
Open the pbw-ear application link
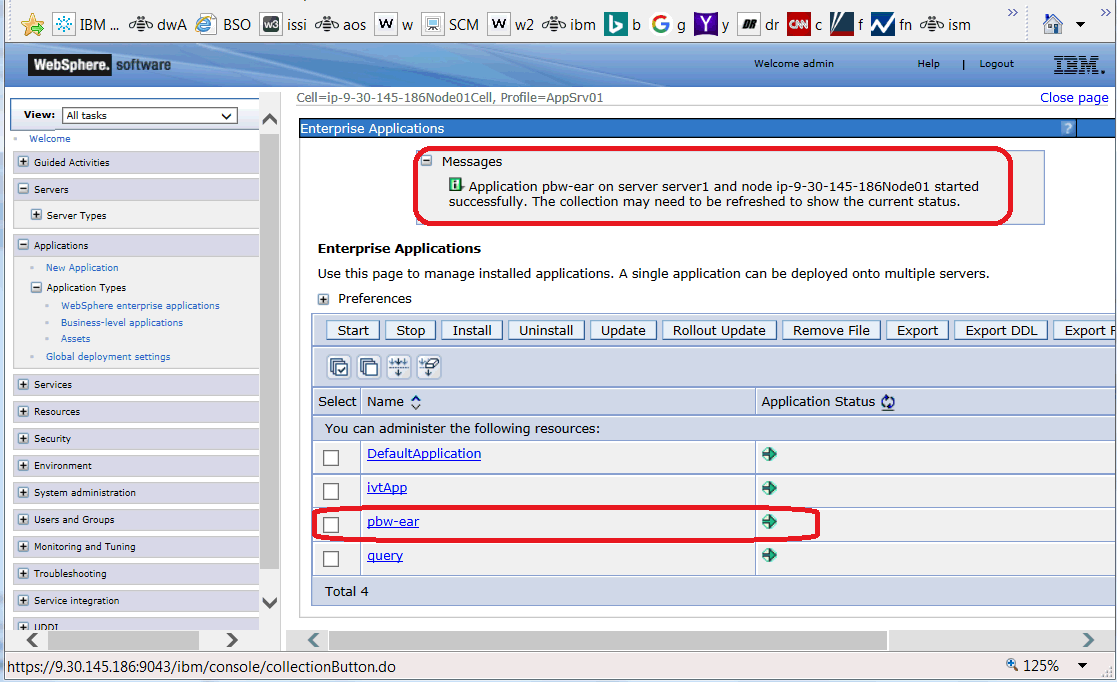pos(393,522)
